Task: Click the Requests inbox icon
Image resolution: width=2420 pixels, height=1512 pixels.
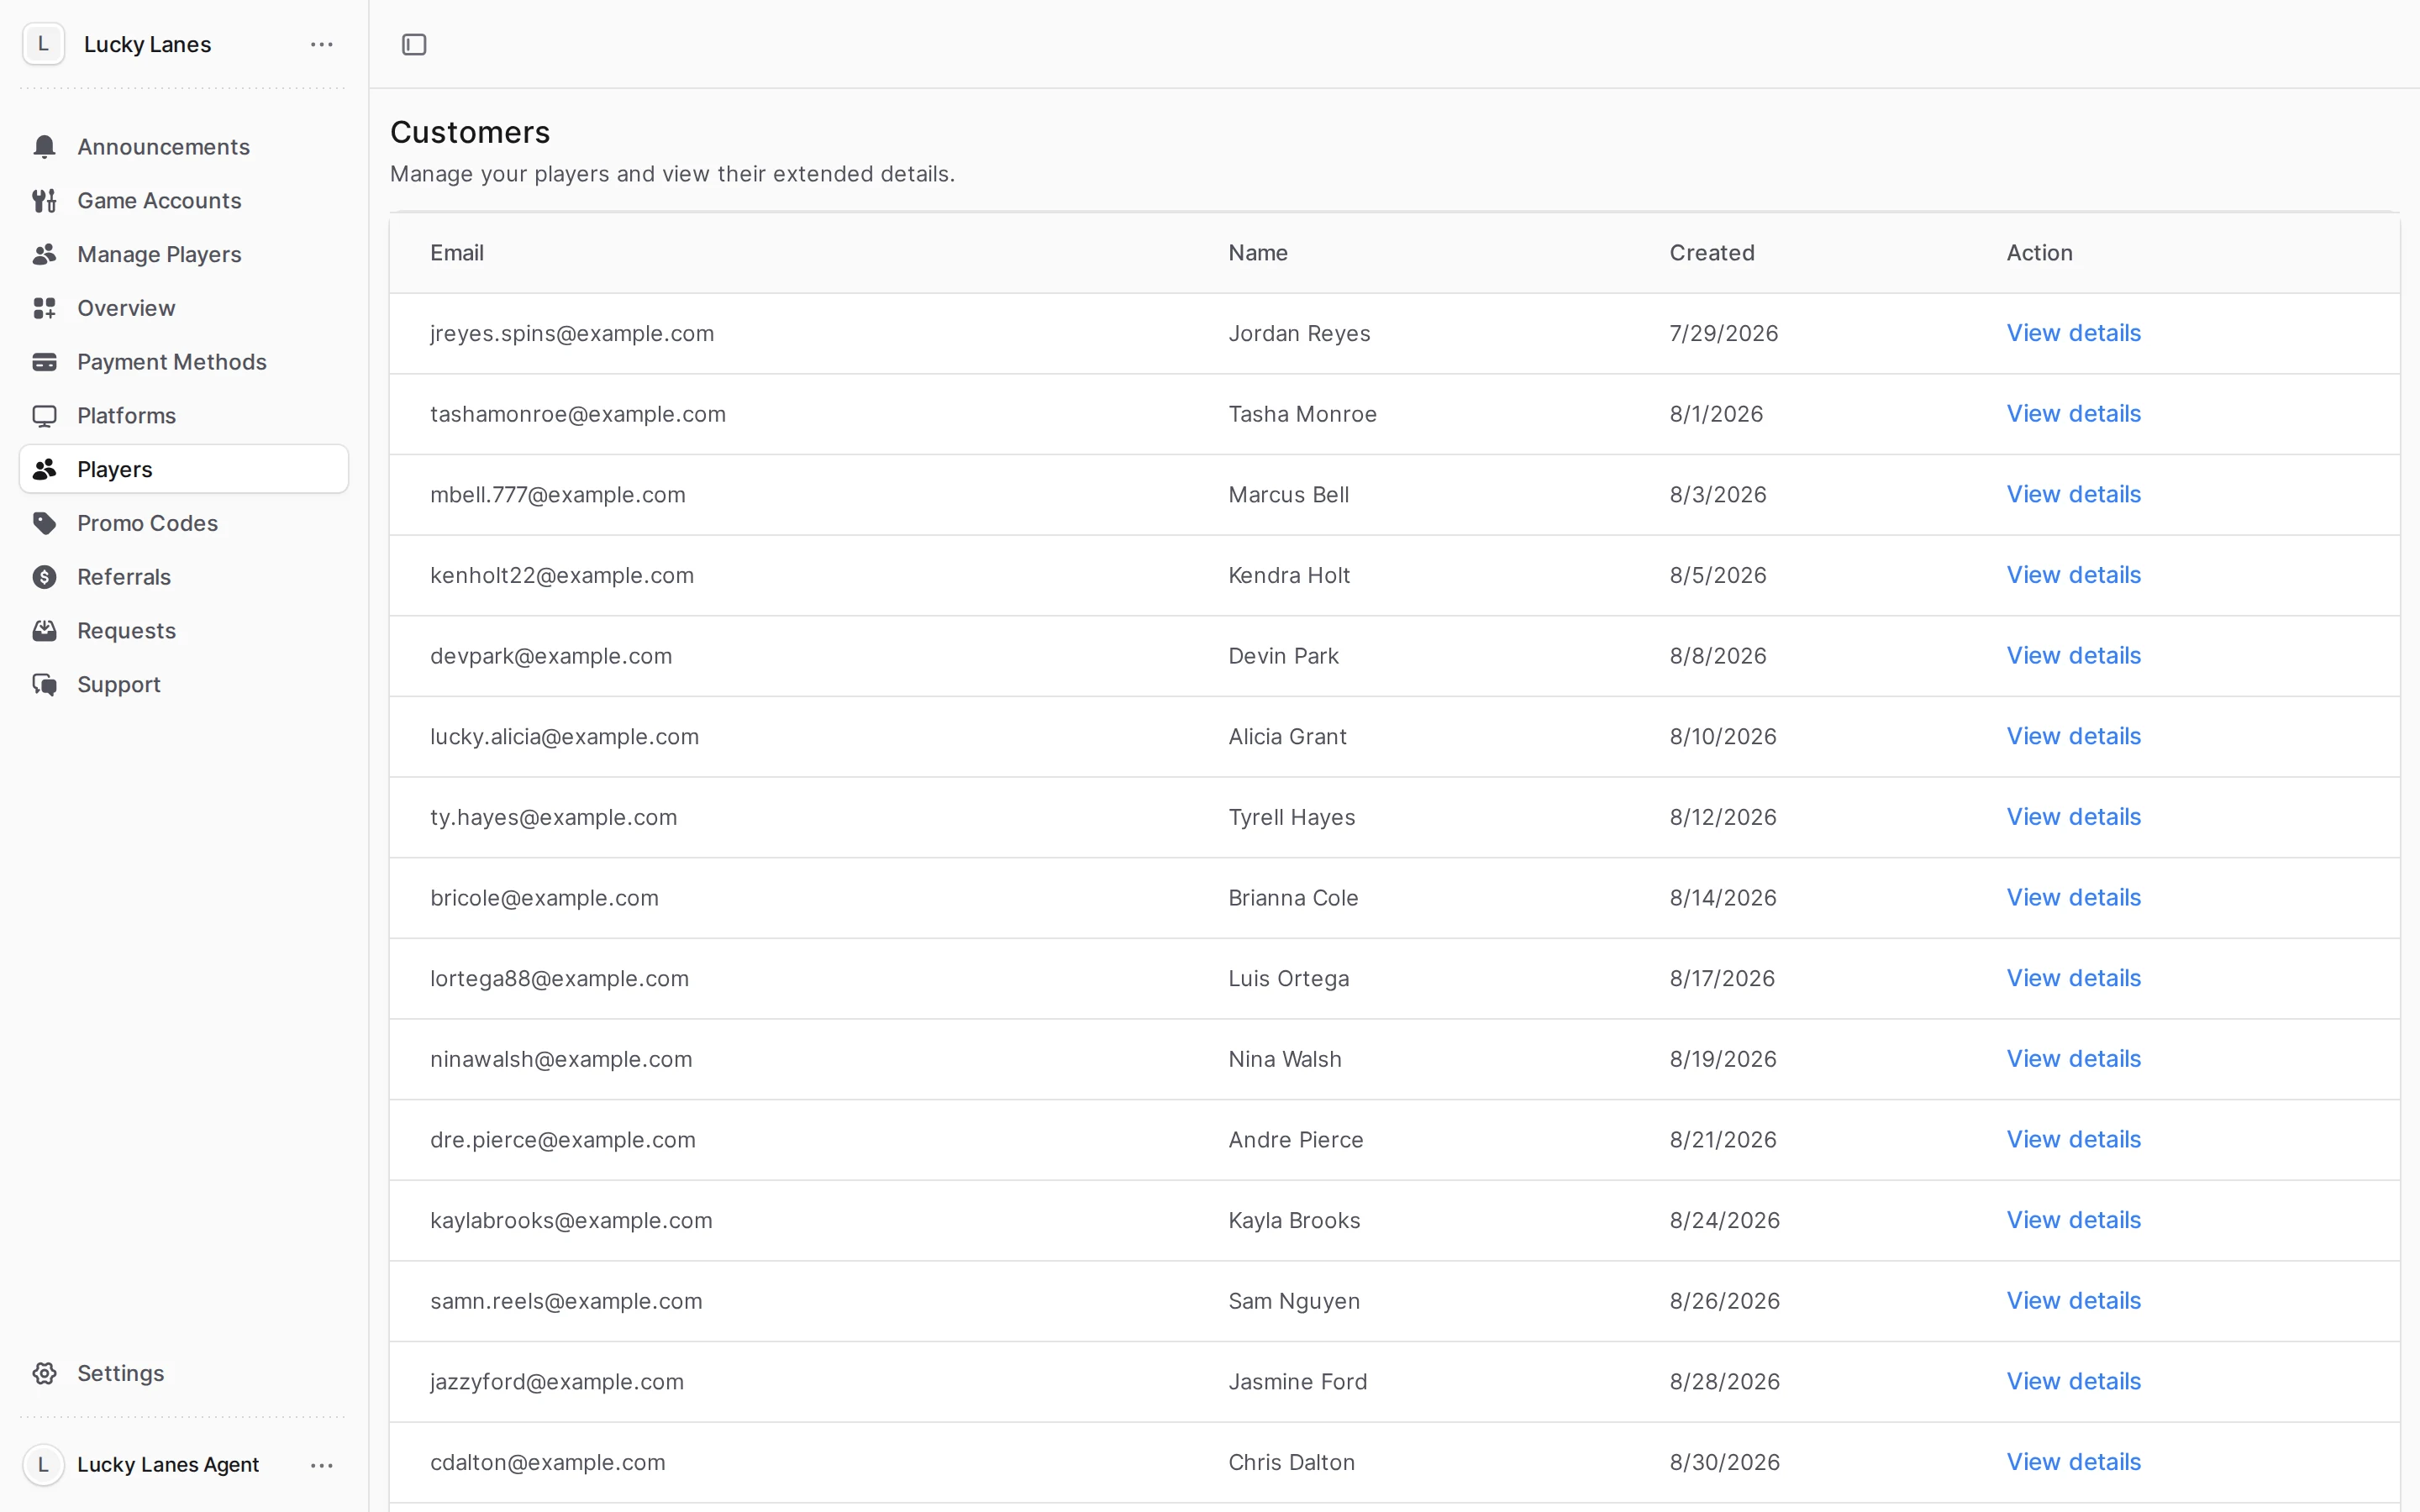Action: click(x=44, y=631)
